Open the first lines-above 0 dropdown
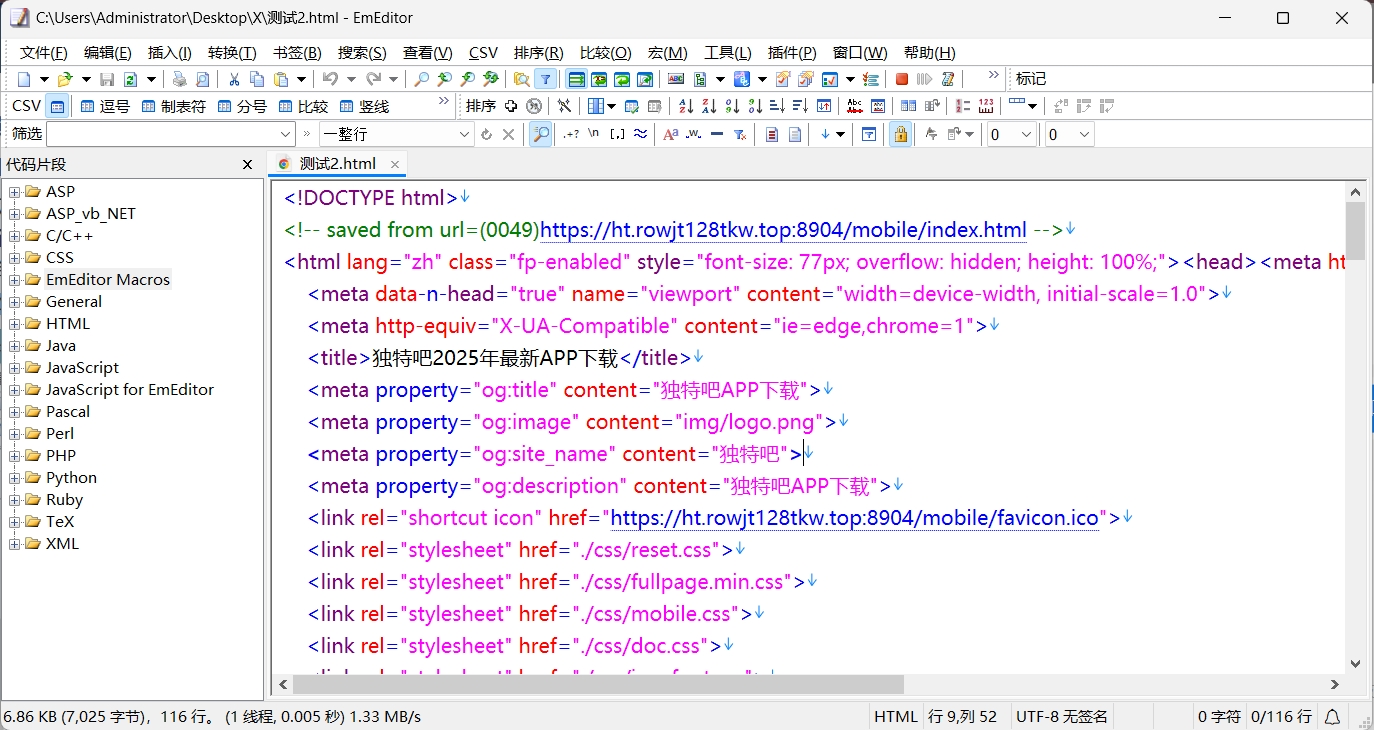This screenshot has height=730, width=1374. (1026, 134)
